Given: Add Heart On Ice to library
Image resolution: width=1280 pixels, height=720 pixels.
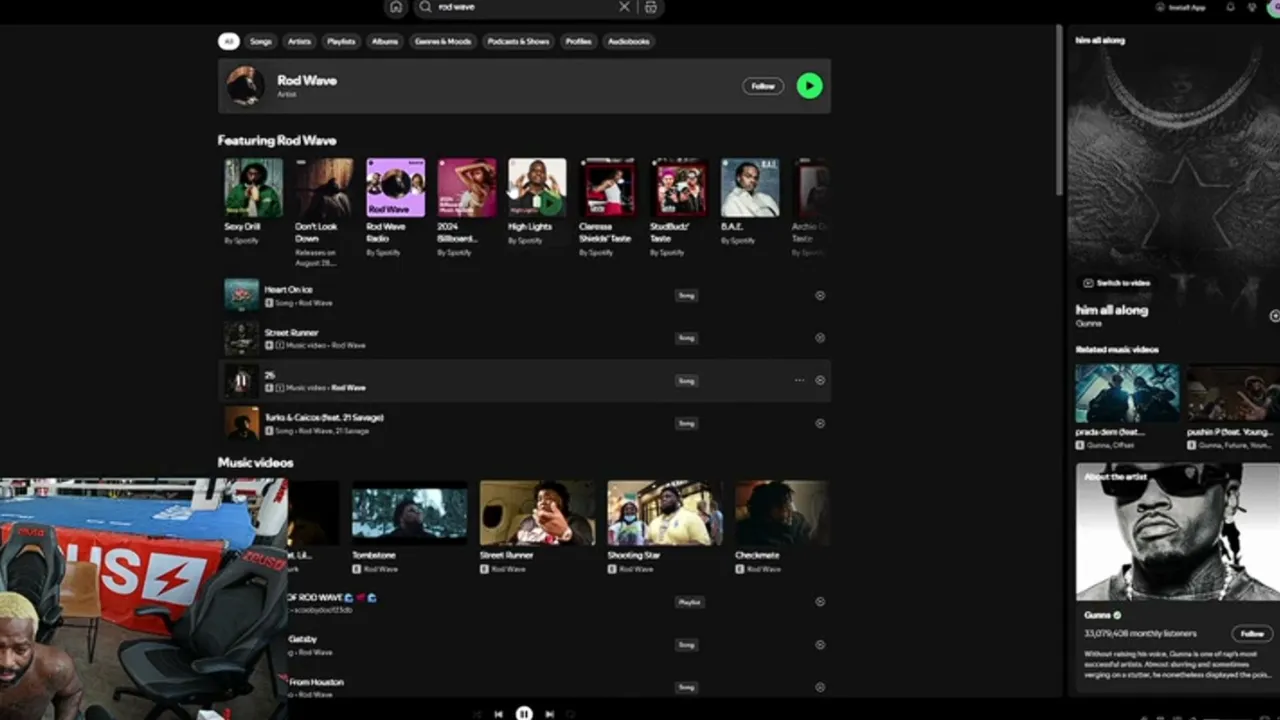Looking at the screenshot, I should [820, 296].
